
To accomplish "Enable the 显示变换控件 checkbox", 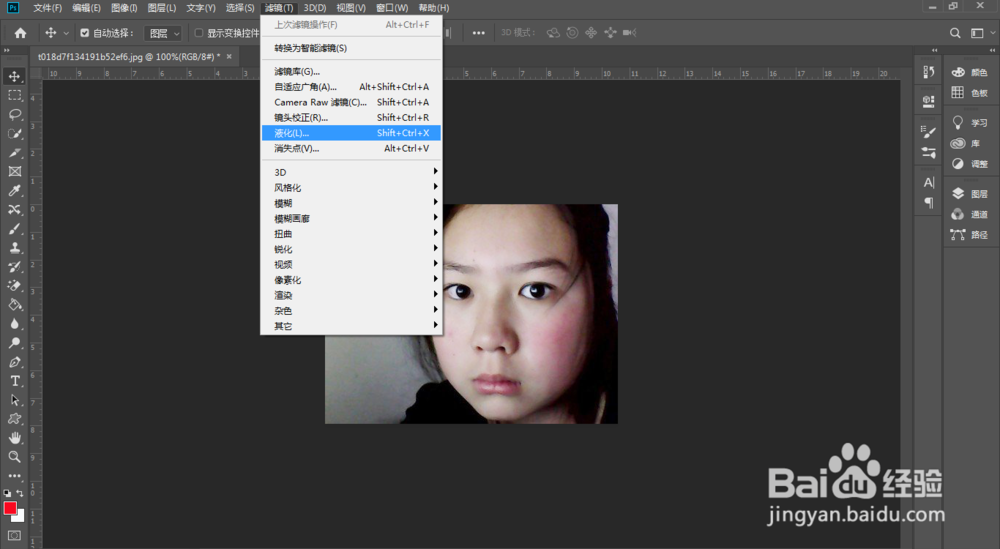I will click(x=198, y=33).
